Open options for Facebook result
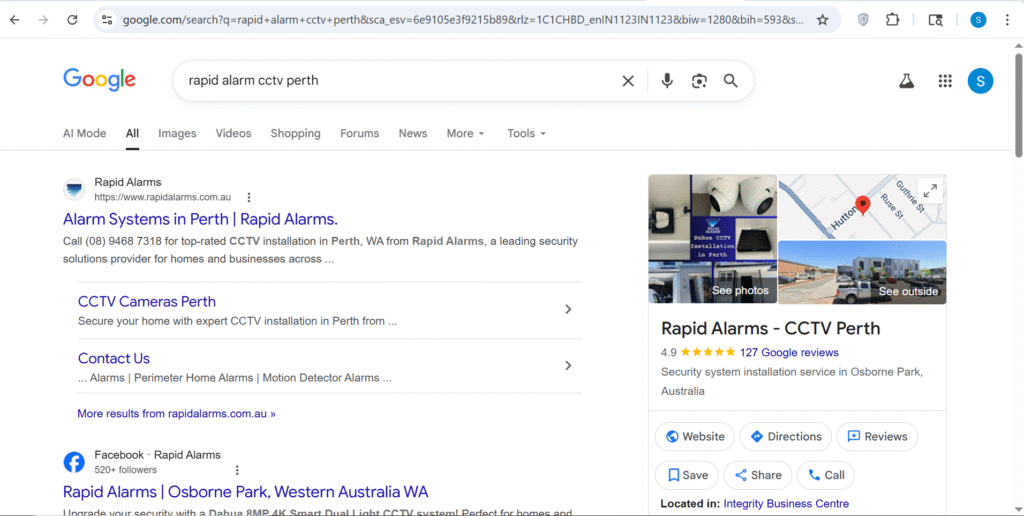This screenshot has height=516, width=1024. (x=237, y=470)
